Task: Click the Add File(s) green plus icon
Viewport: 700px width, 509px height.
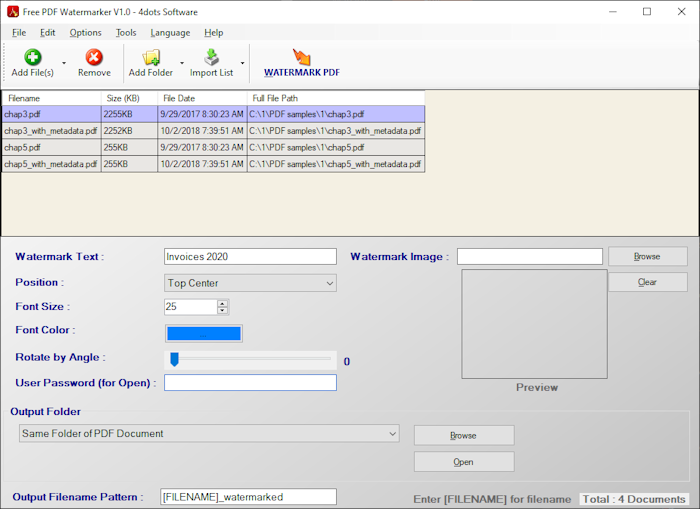Action: [33, 57]
